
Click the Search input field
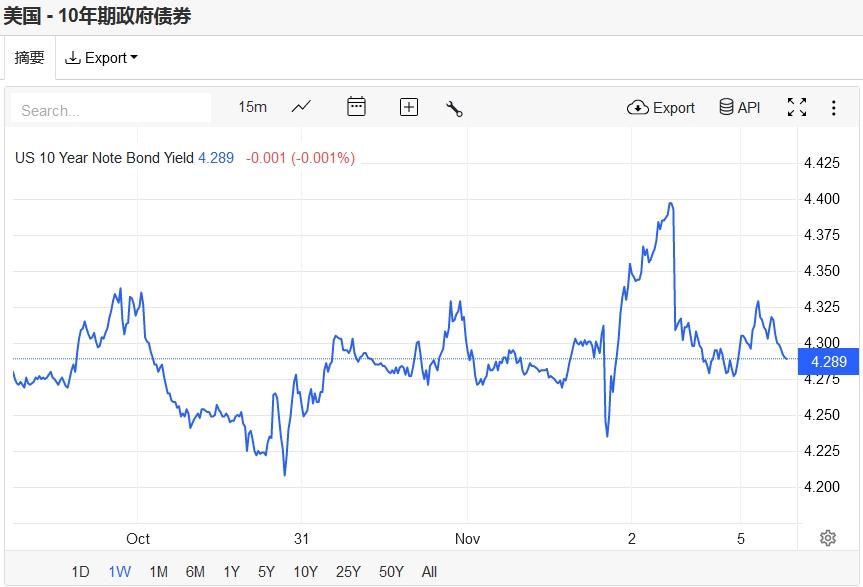[110, 109]
